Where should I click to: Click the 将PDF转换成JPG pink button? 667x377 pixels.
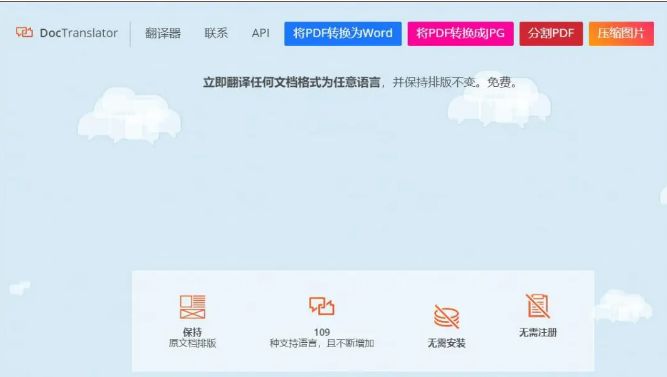[x=460, y=34]
